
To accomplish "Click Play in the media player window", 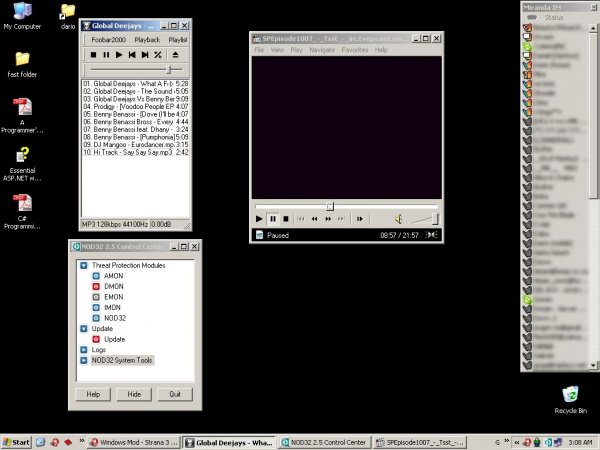I will pyautogui.click(x=259, y=219).
